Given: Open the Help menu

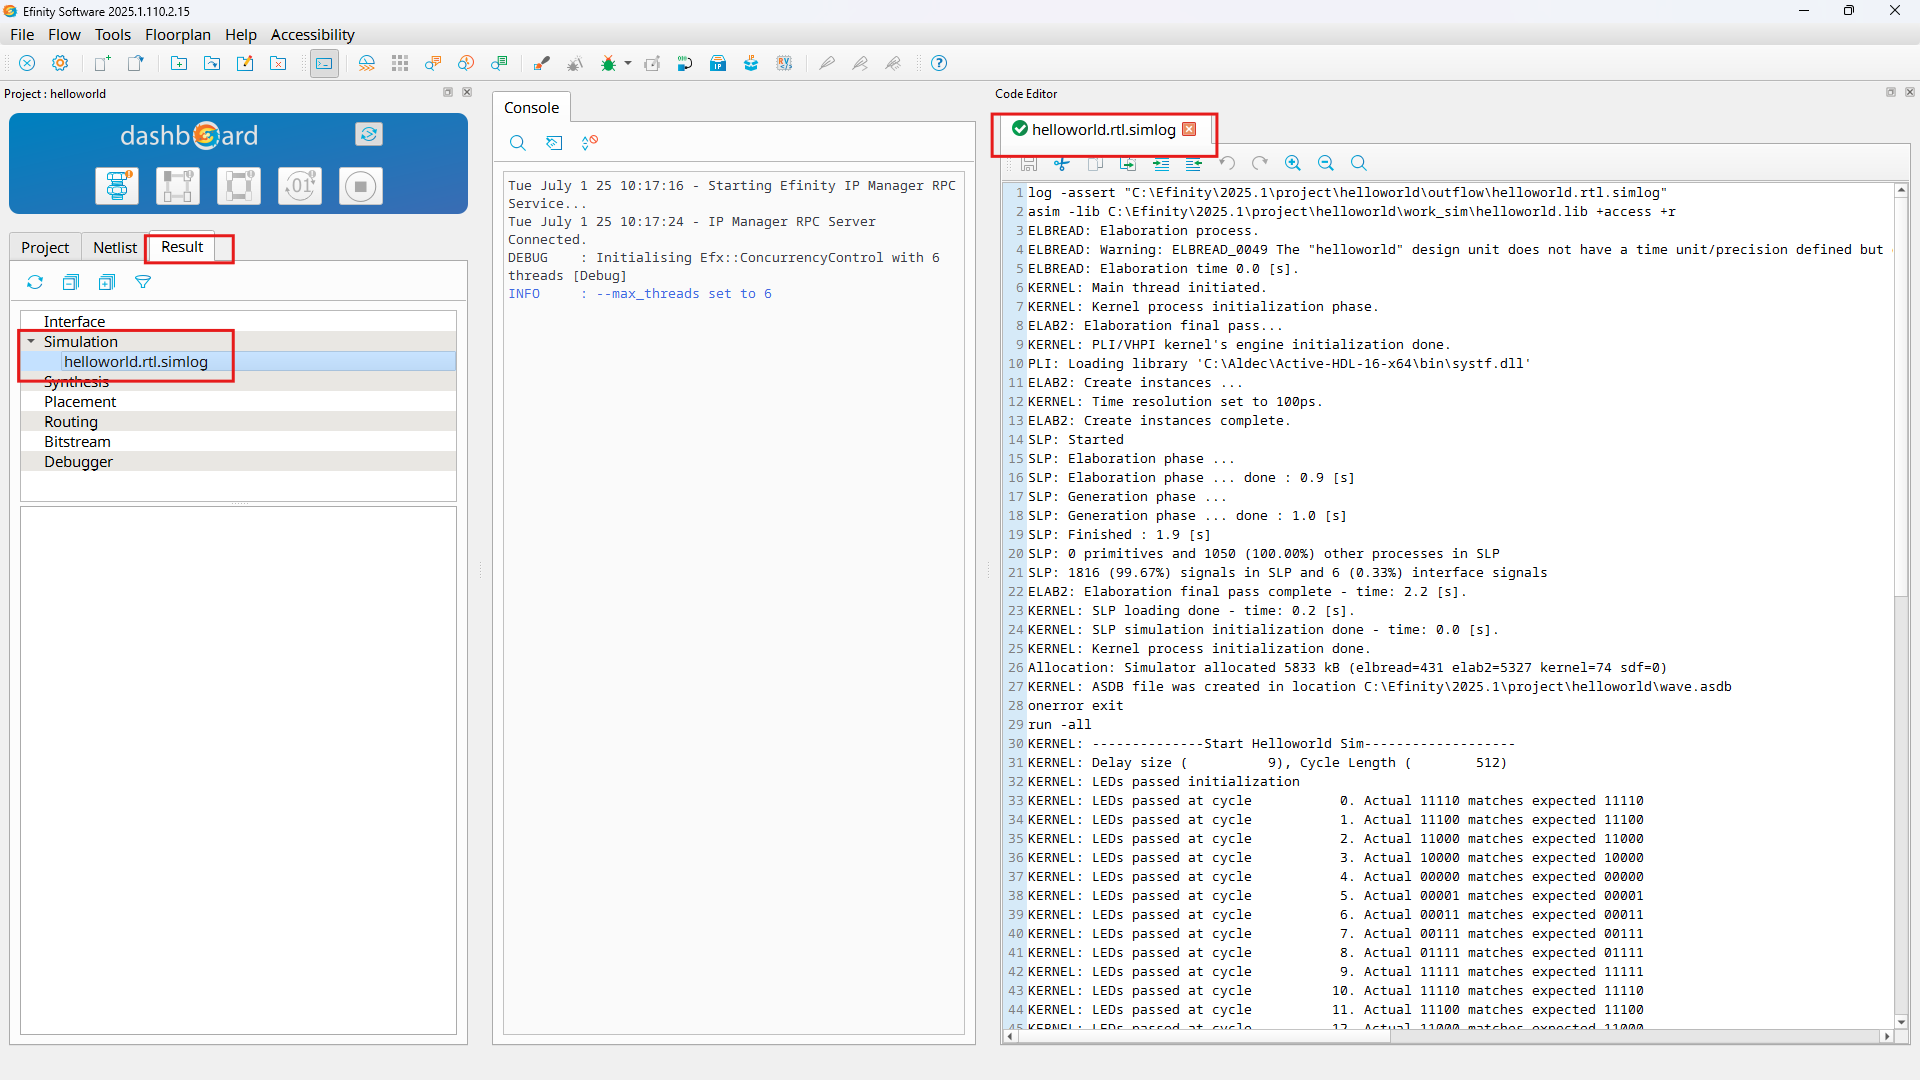Looking at the screenshot, I should (x=241, y=34).
